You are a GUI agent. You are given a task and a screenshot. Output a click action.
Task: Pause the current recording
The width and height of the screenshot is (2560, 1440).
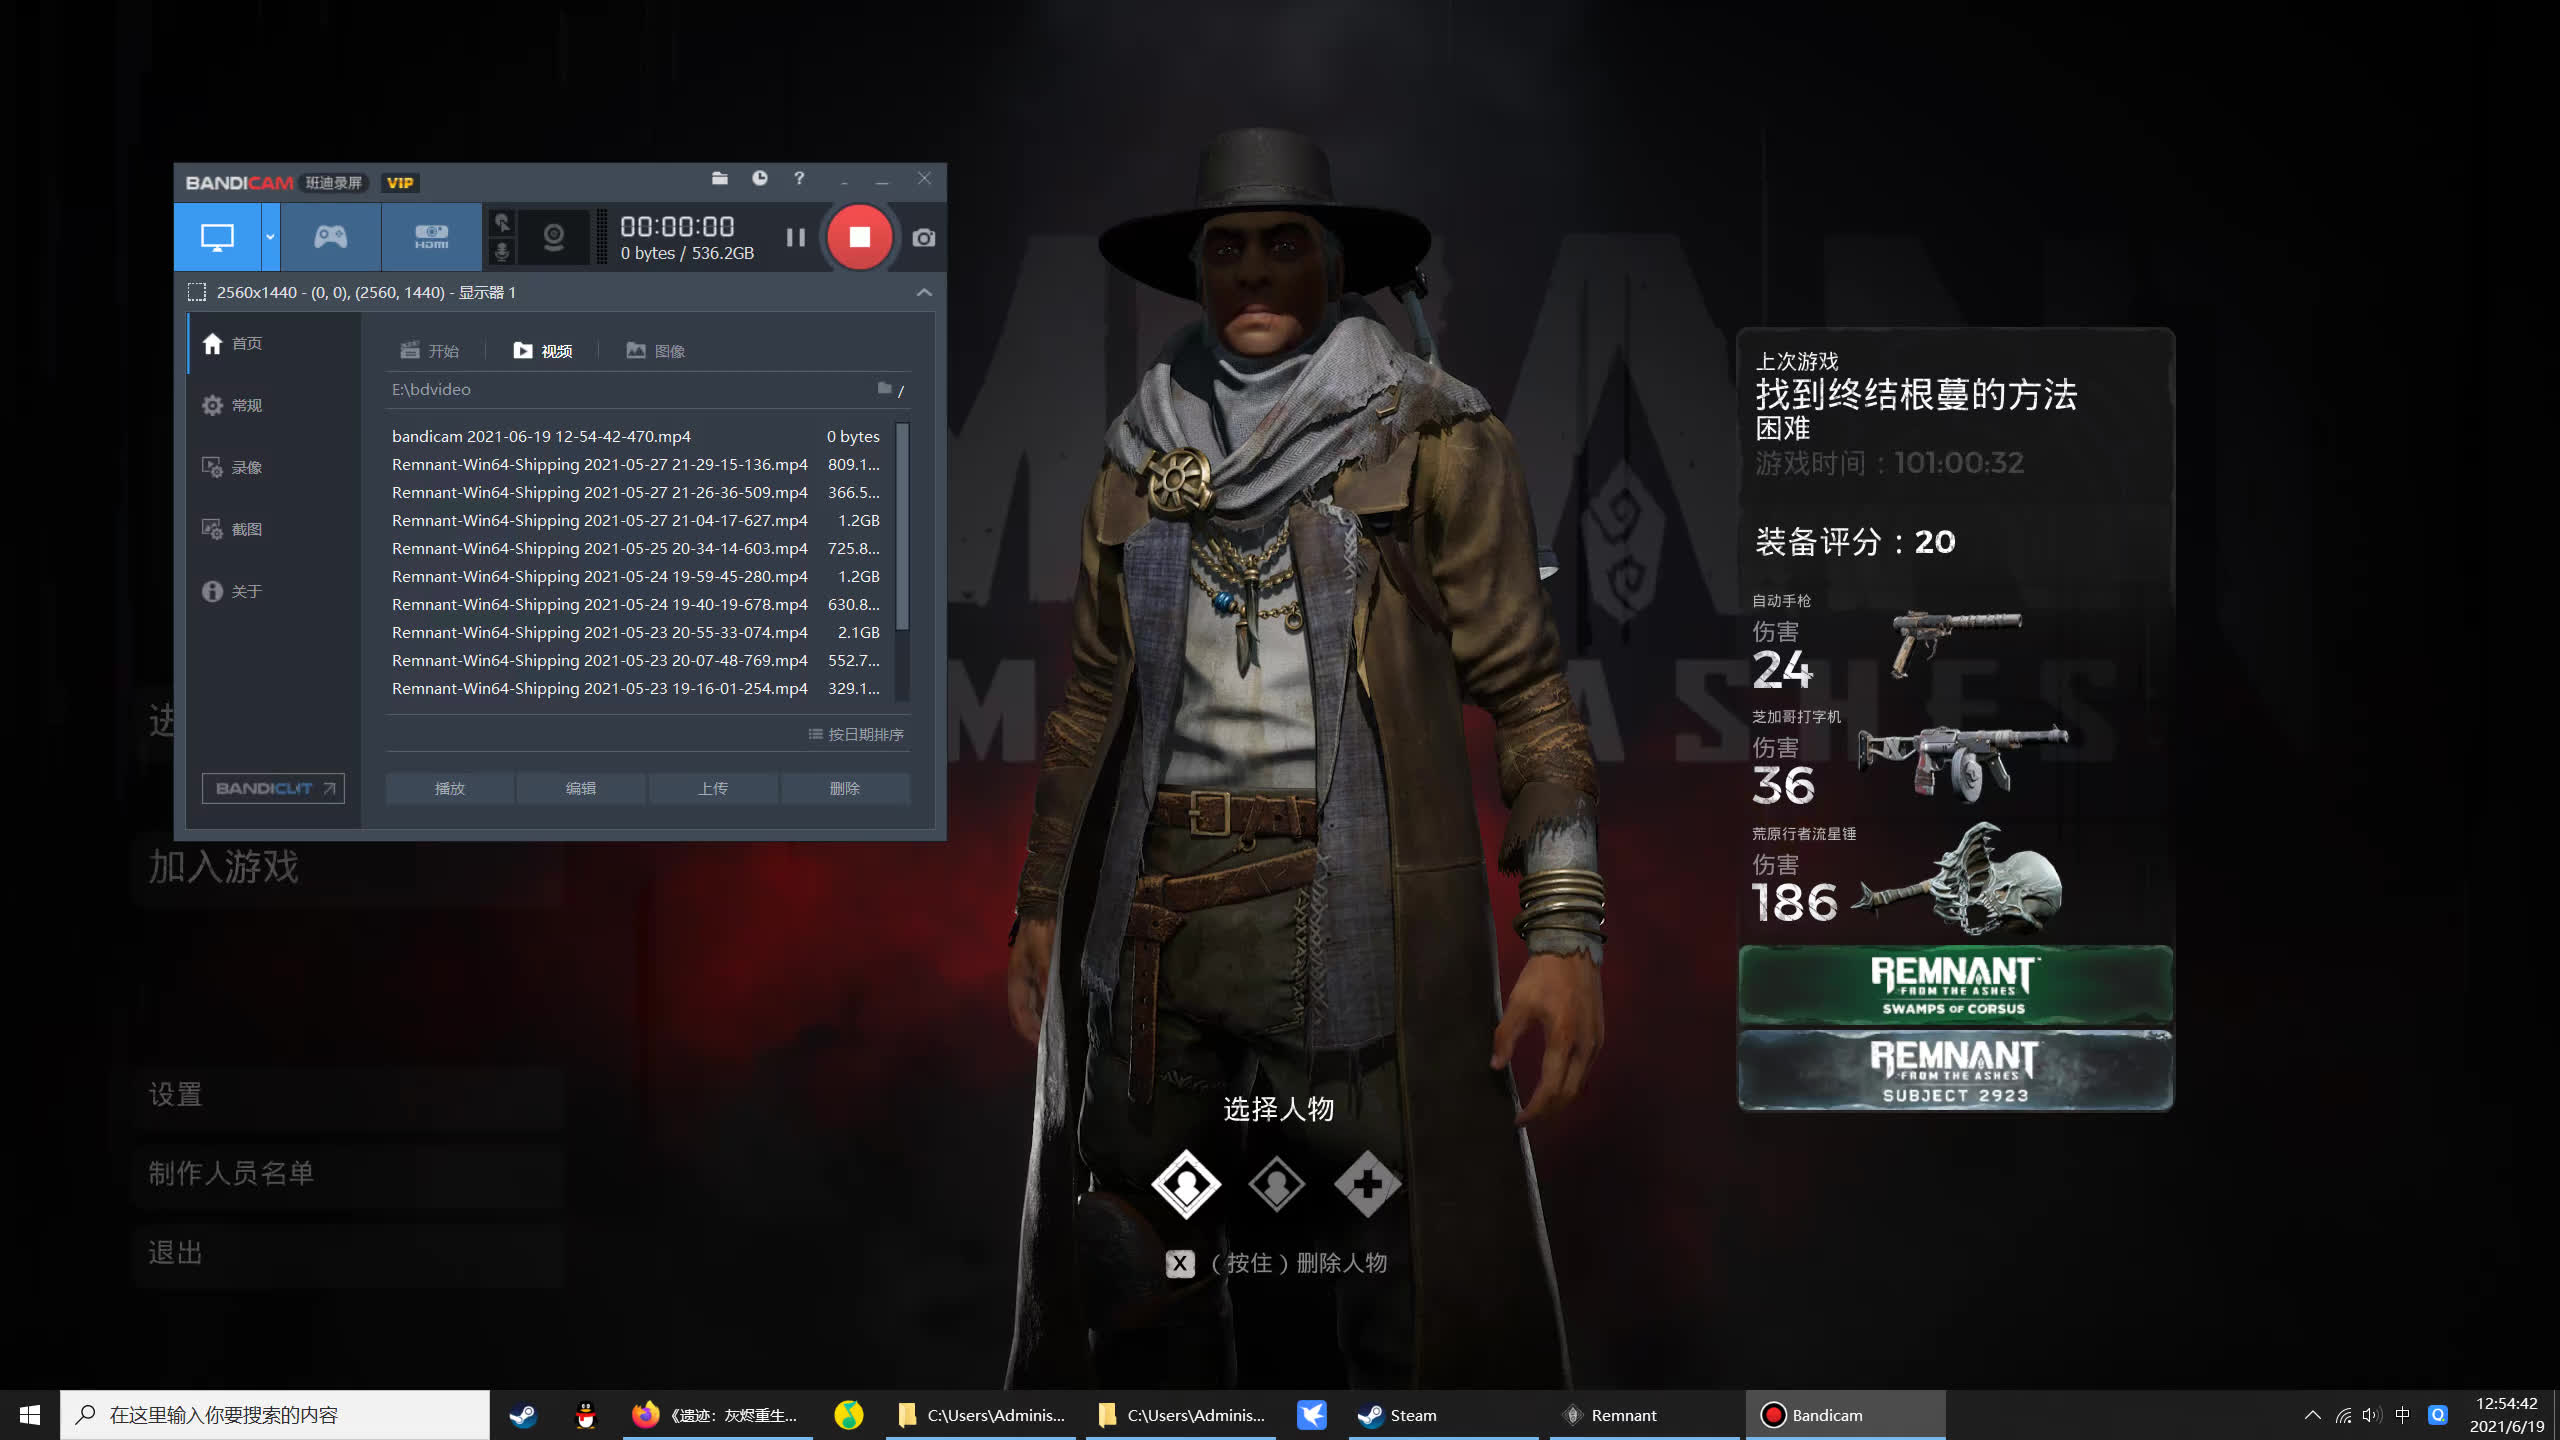pyautogui.click(x=795, y=238)
